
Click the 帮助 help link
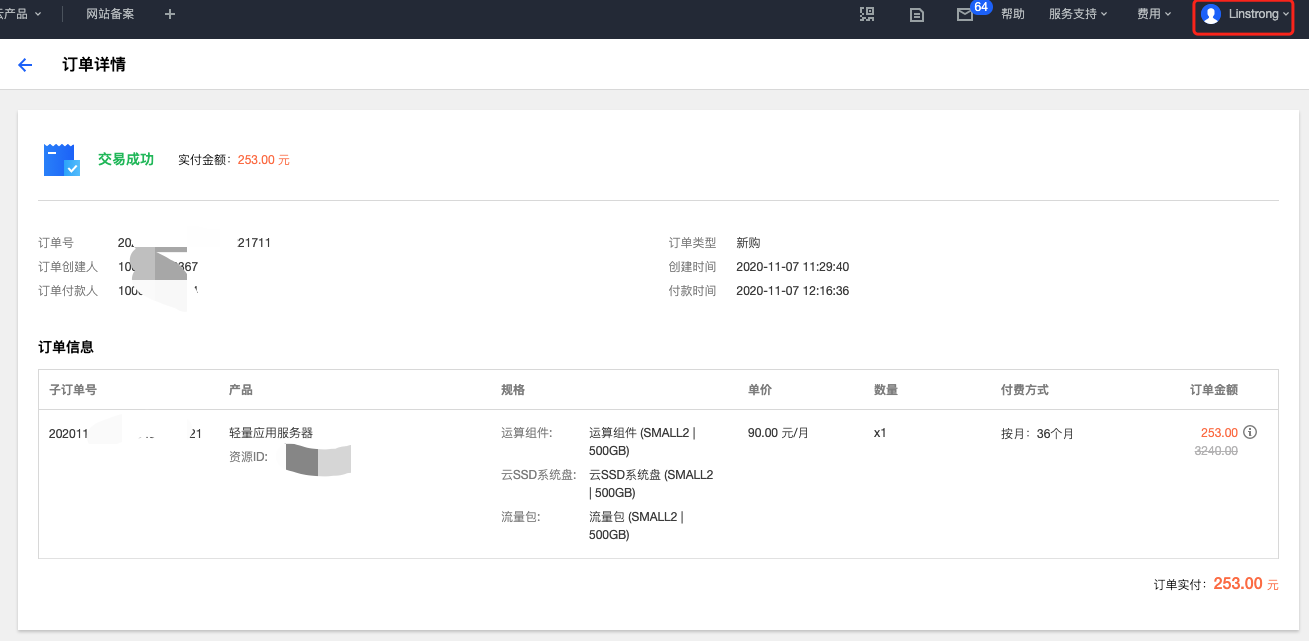[1013, 14]
